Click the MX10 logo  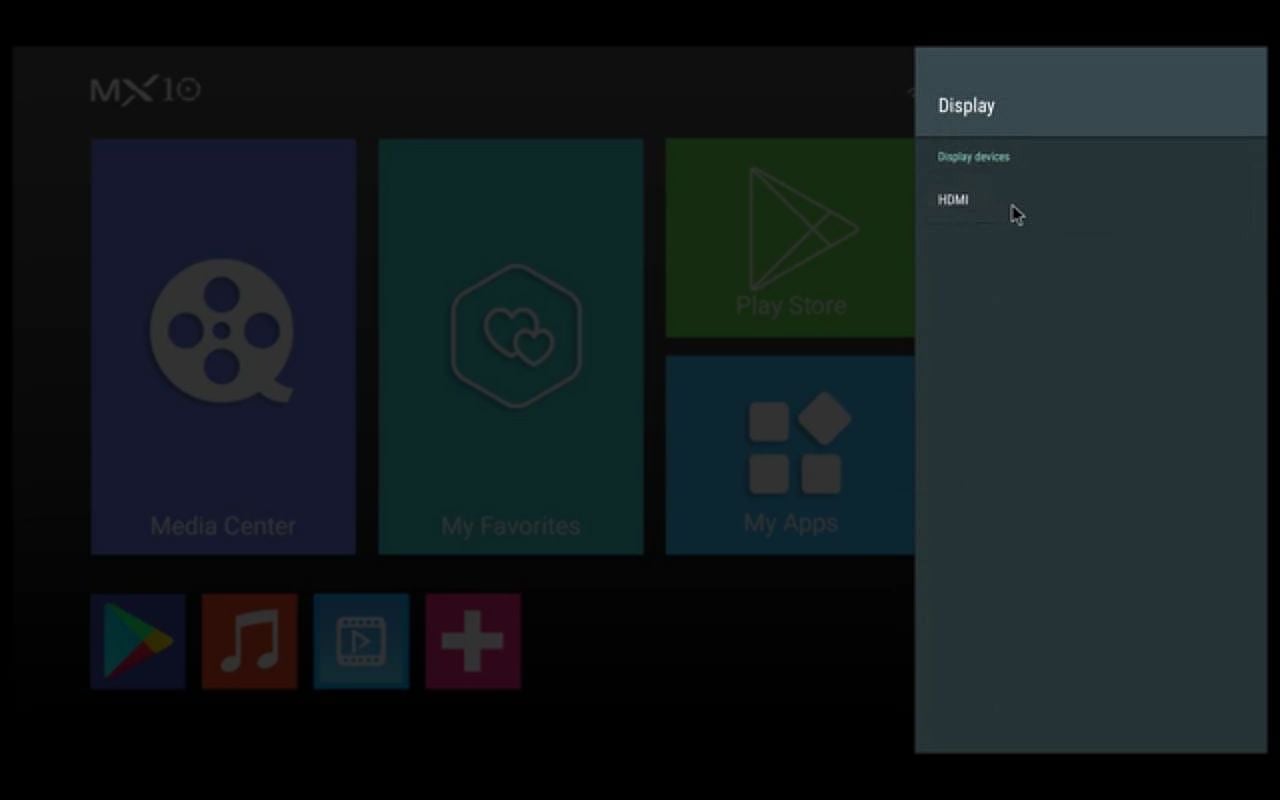click(x=146, y=90)
